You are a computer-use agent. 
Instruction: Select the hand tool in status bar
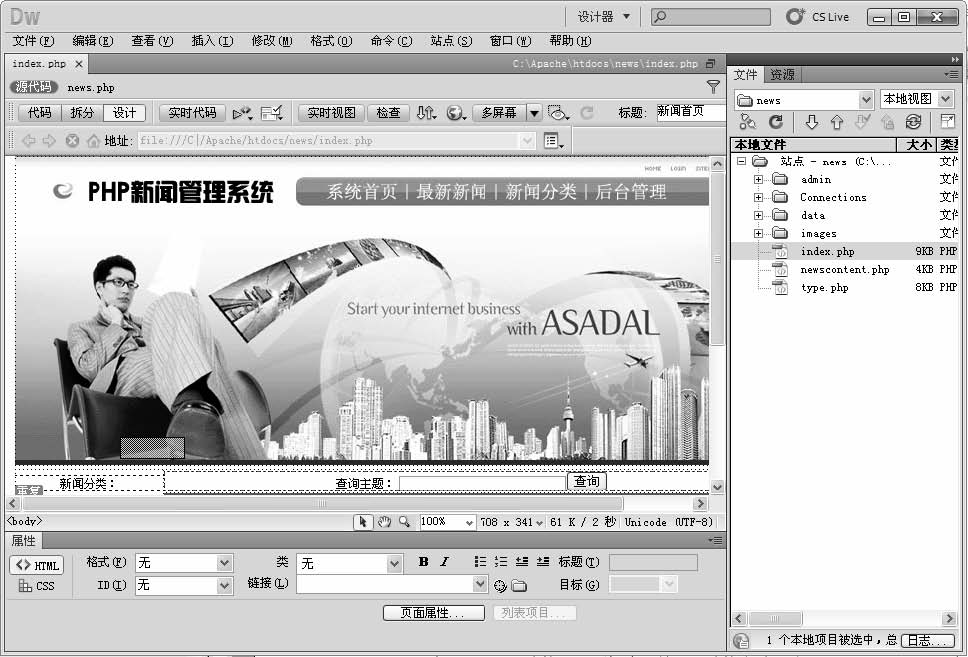click(384, 522)
